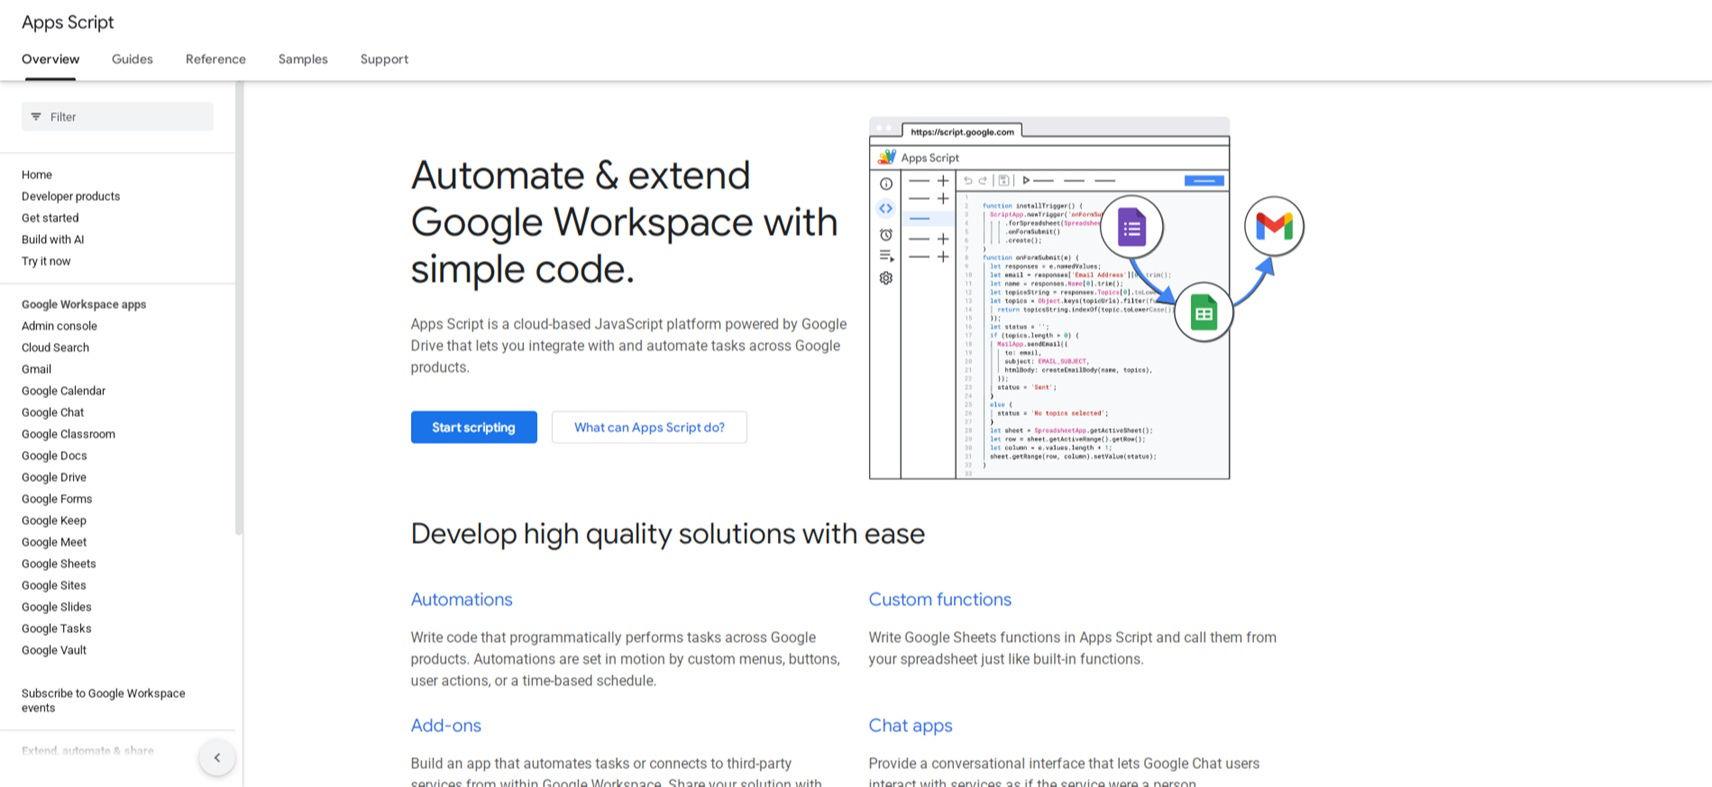The image size is (1712, 787).
Task: Open Subscribe to Google Workspace events
Action: click(103, 701)
